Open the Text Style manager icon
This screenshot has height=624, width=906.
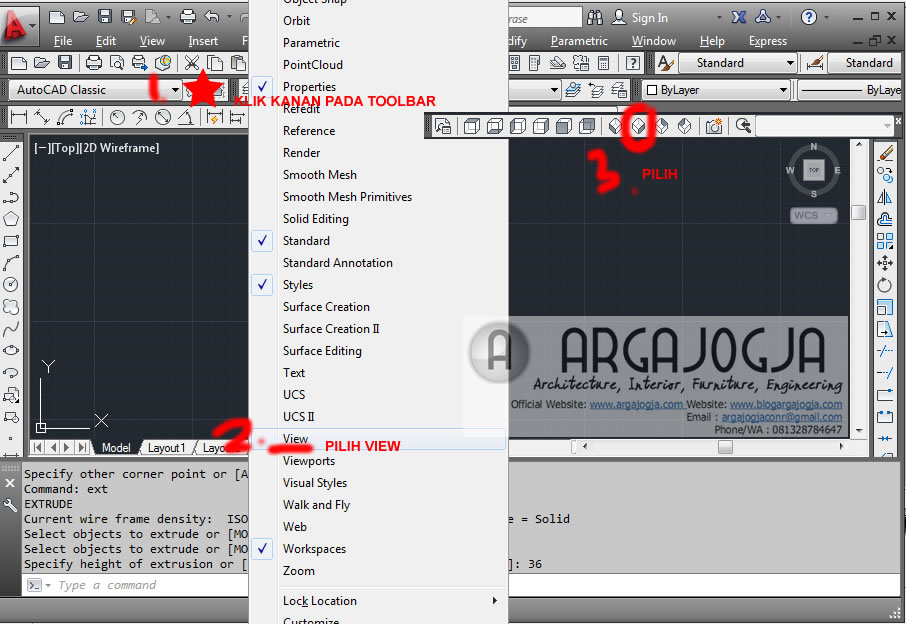666,63
